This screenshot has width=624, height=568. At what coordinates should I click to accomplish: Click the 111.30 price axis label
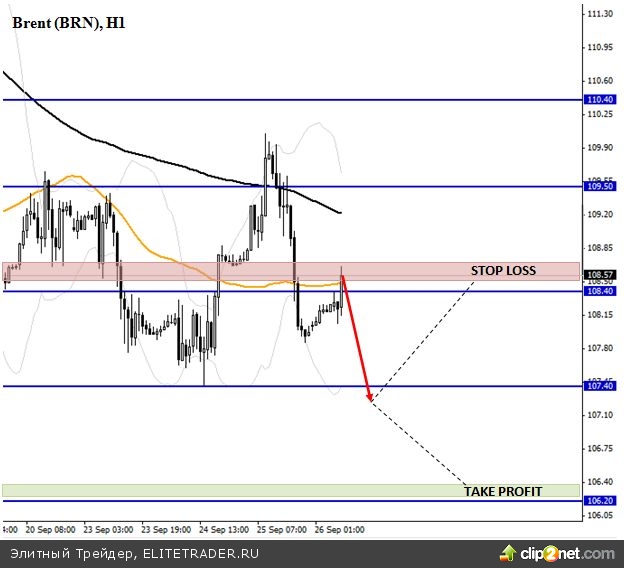(601, 14)
